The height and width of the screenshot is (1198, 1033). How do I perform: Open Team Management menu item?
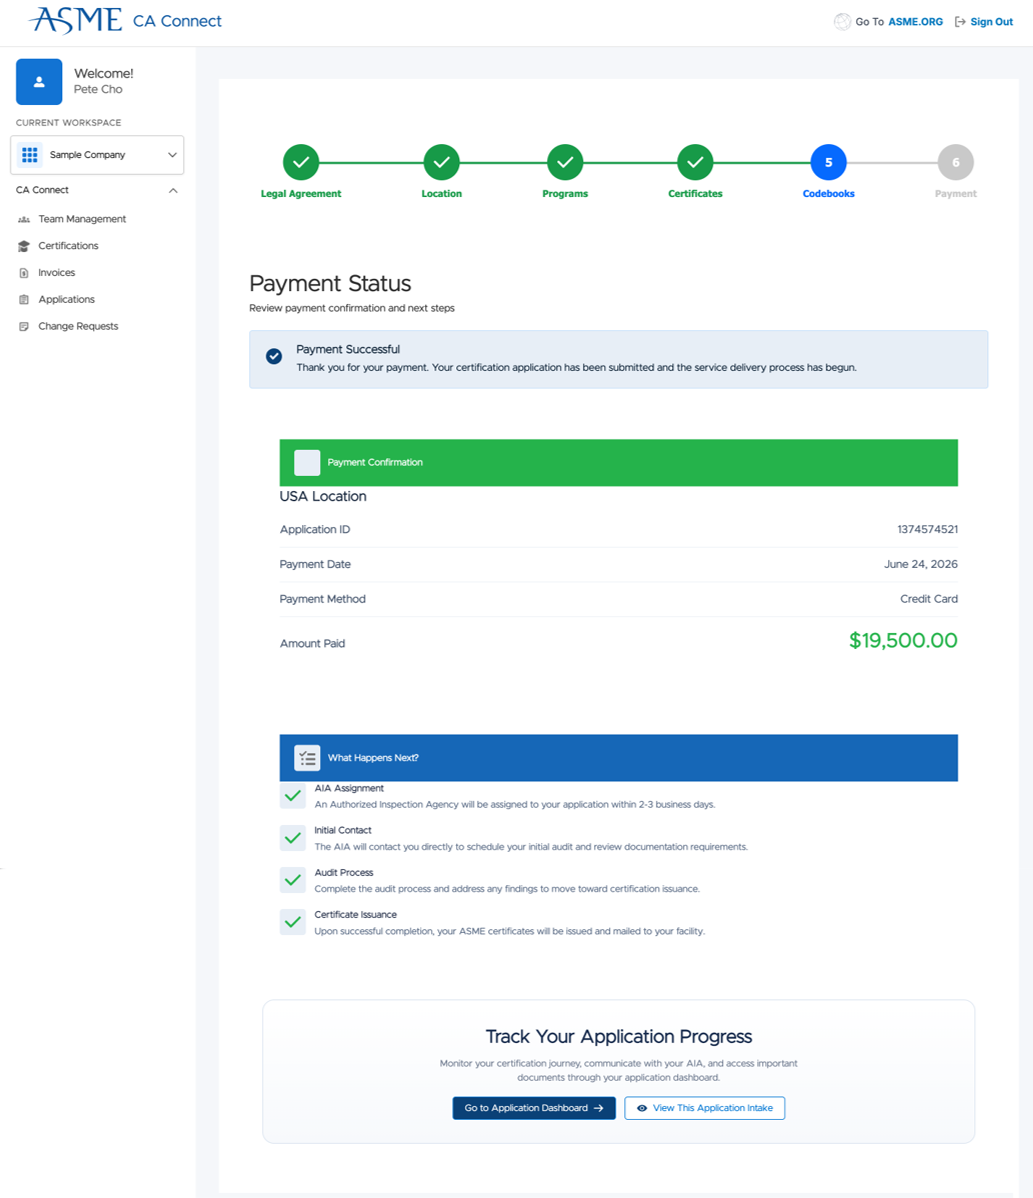pos(82,219)
